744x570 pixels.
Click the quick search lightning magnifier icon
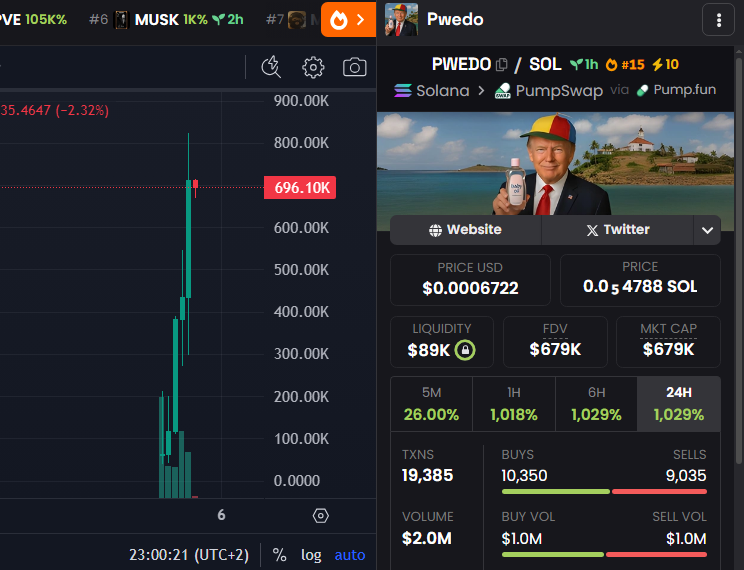coord(271,67)
